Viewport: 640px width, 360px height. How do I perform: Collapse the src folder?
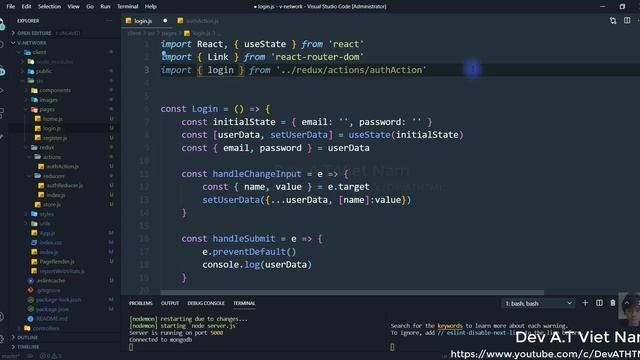point(40,81)
